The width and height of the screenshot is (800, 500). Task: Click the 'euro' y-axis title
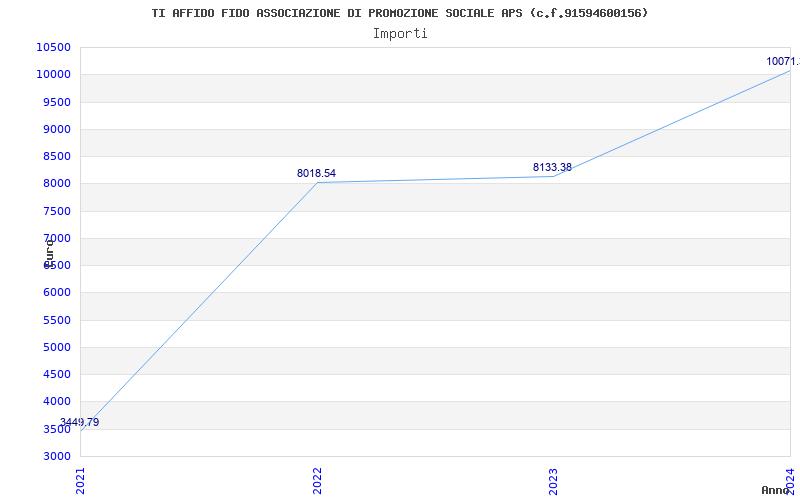(49, 251)
